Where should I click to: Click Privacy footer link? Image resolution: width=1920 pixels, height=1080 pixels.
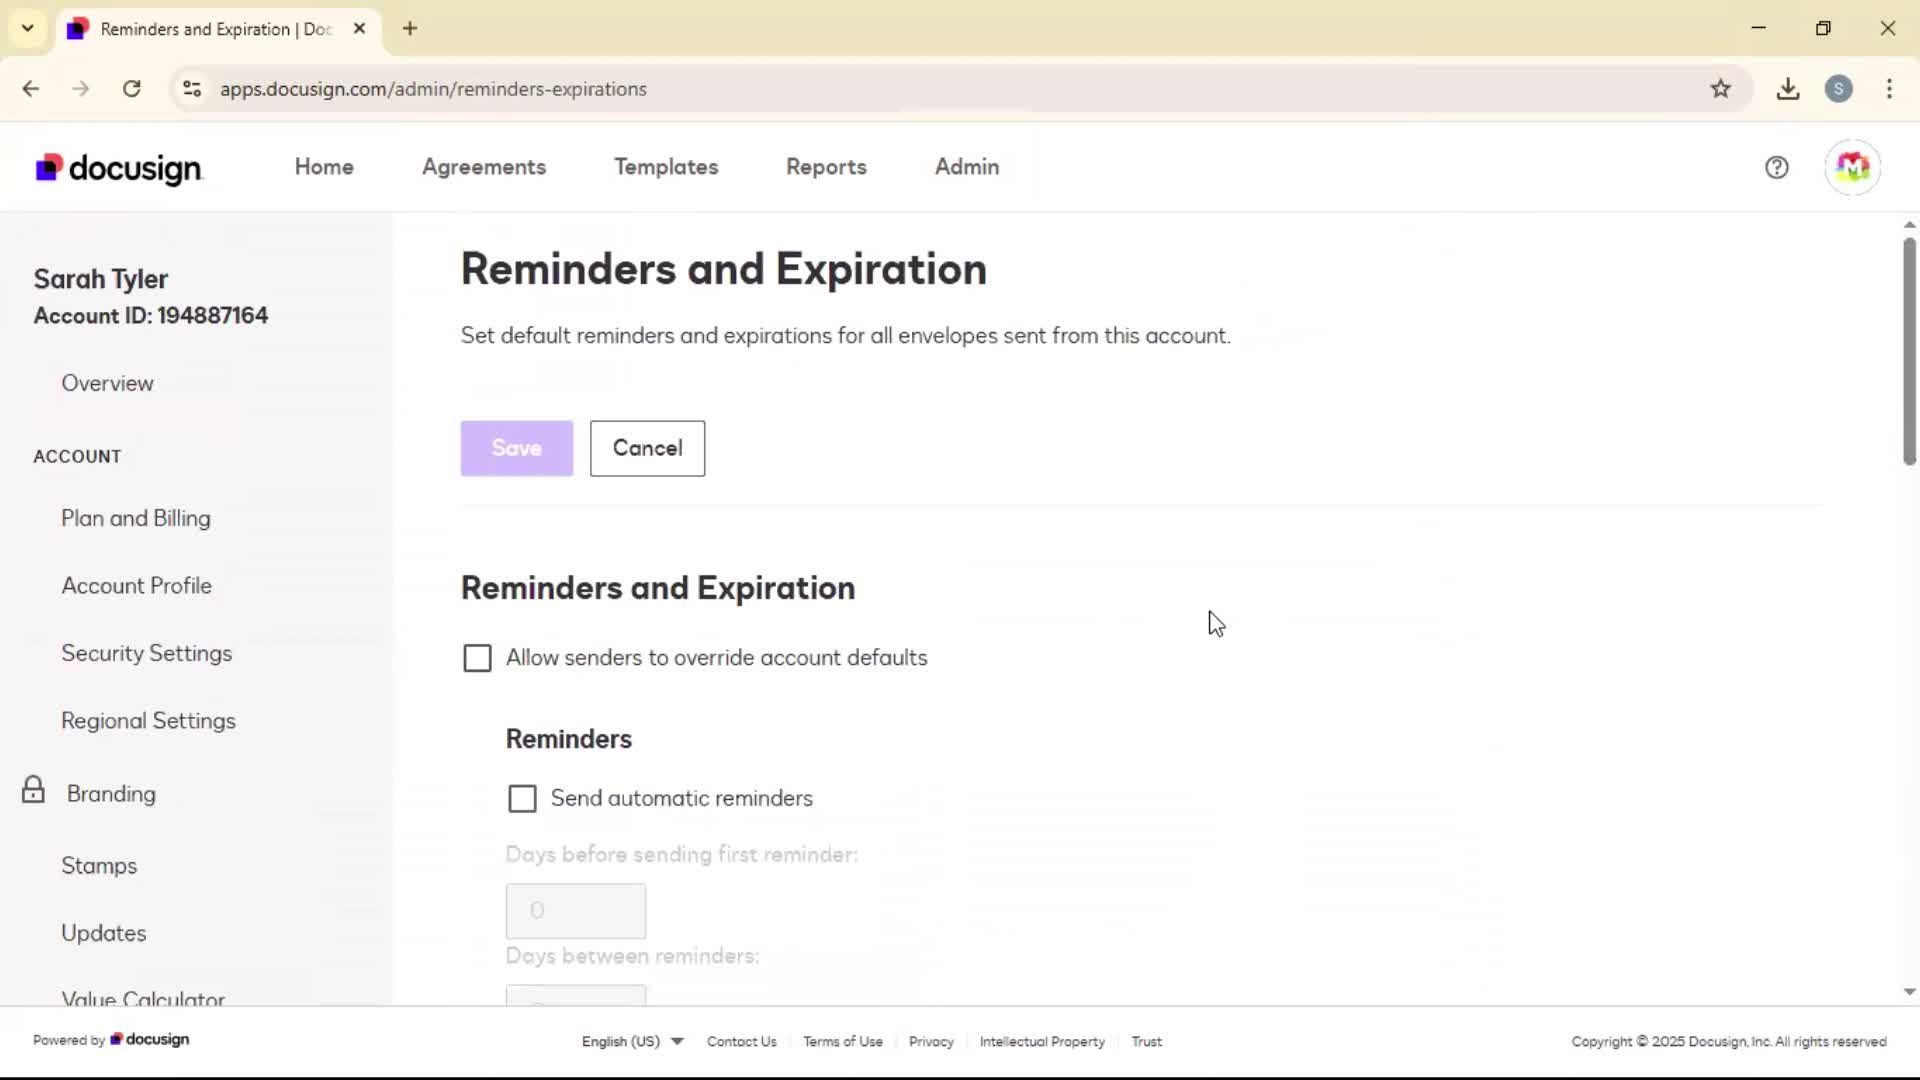931,1041
